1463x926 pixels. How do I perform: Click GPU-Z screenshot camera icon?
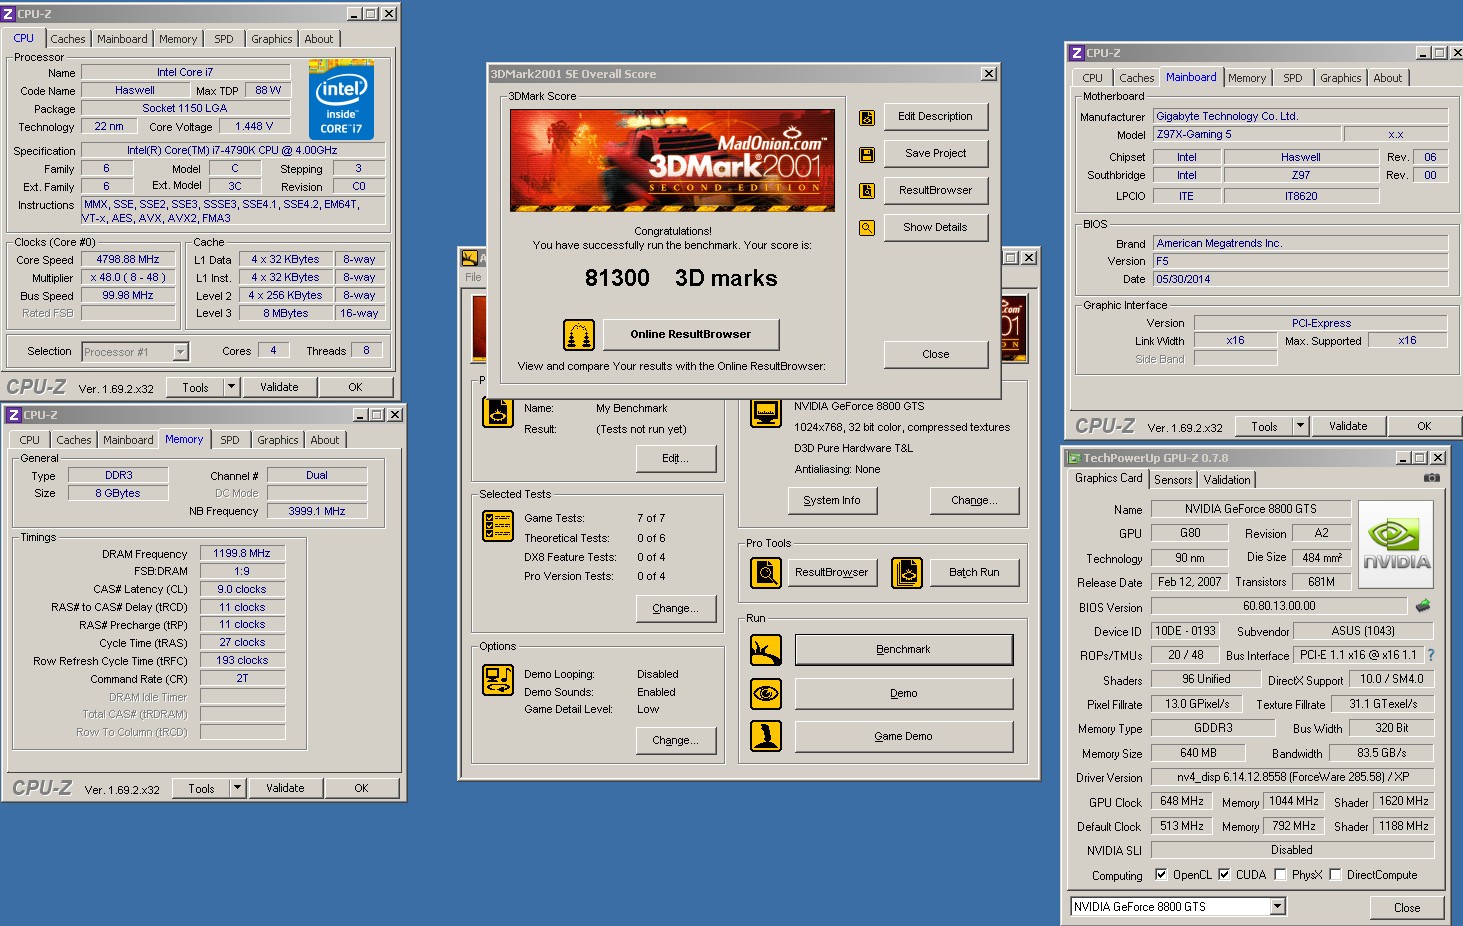pyautogui.click(x=1432, y=478)
